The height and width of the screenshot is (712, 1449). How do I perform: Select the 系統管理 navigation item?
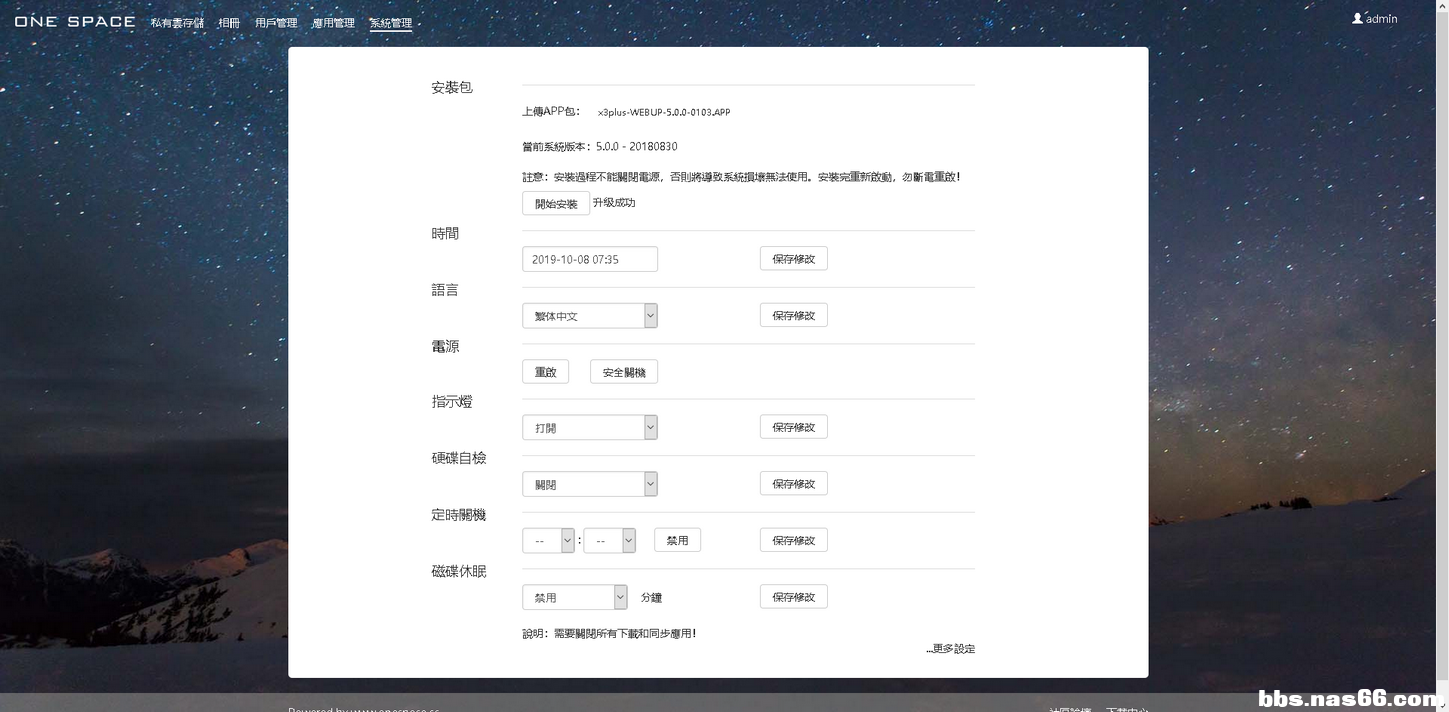coord(390,23)
